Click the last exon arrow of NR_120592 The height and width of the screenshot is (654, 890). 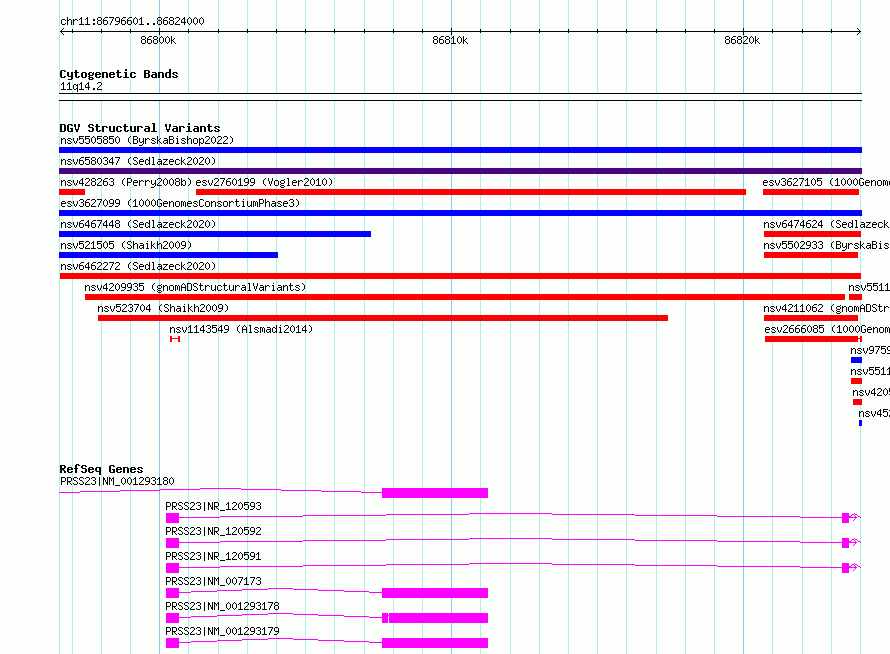(x=851, y=543)
